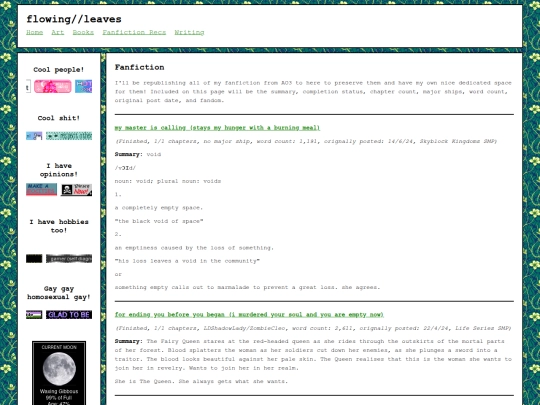Click the skull 'Piracy Now!' badge
540x405 pixels.
[76, 190]
